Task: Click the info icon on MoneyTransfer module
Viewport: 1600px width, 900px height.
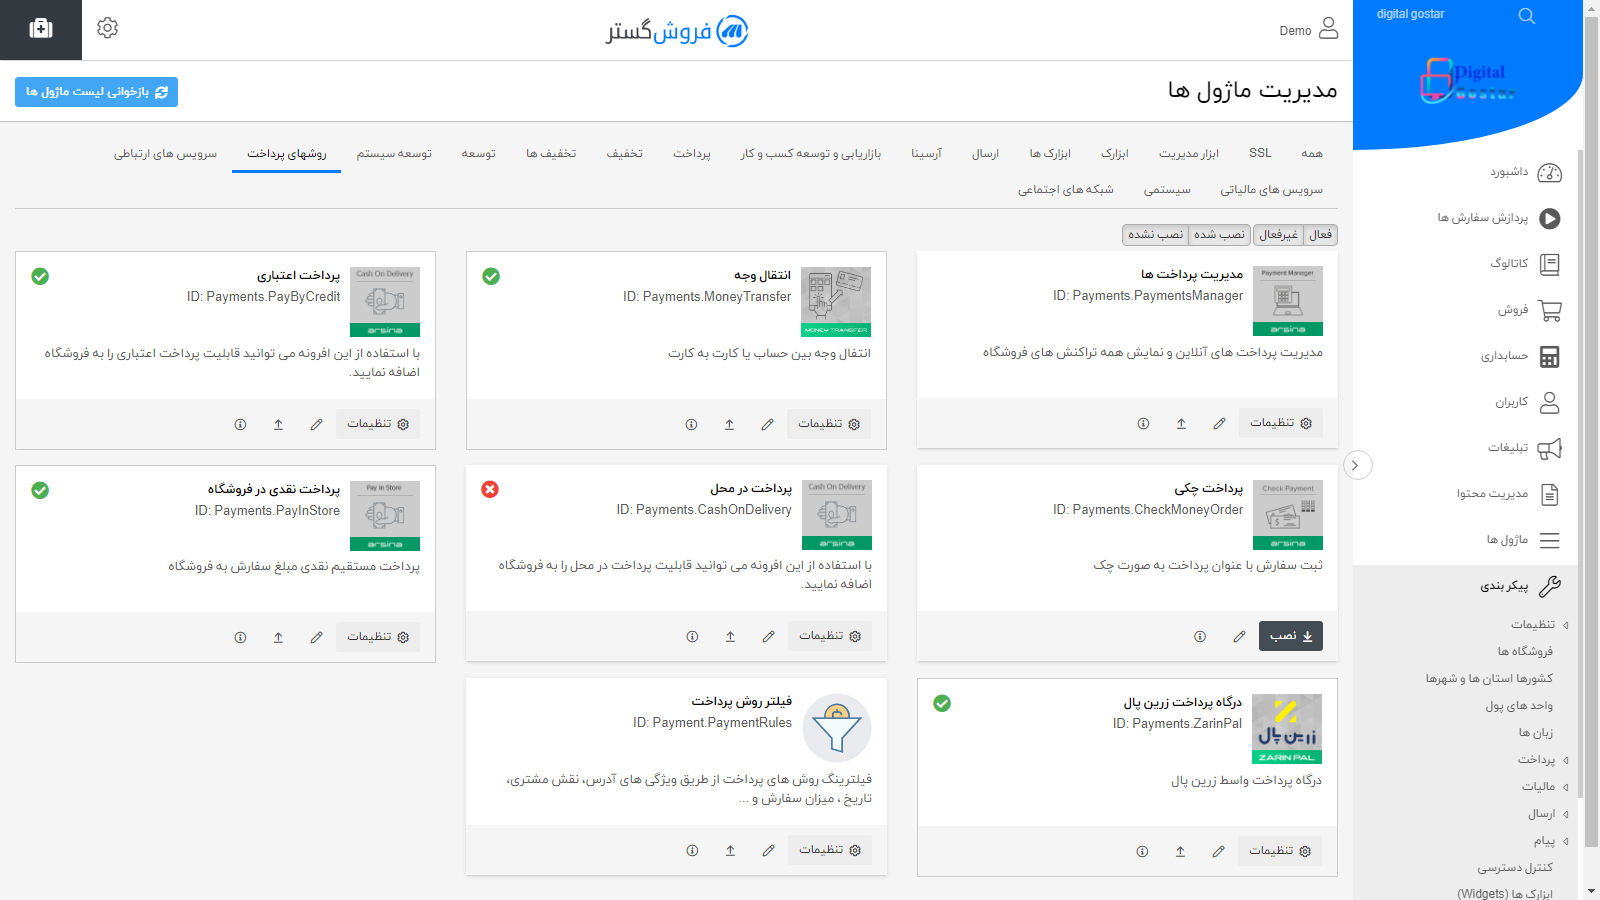Action: point(690,424)
